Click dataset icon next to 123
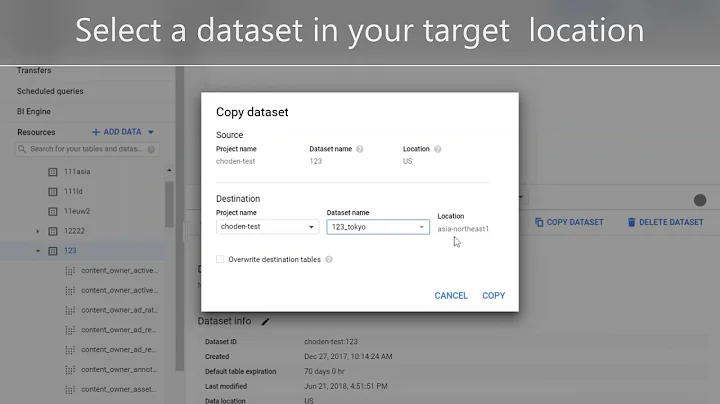Image resolution: width=720 pixels, height=404 pixels. (x=53, y=251)
